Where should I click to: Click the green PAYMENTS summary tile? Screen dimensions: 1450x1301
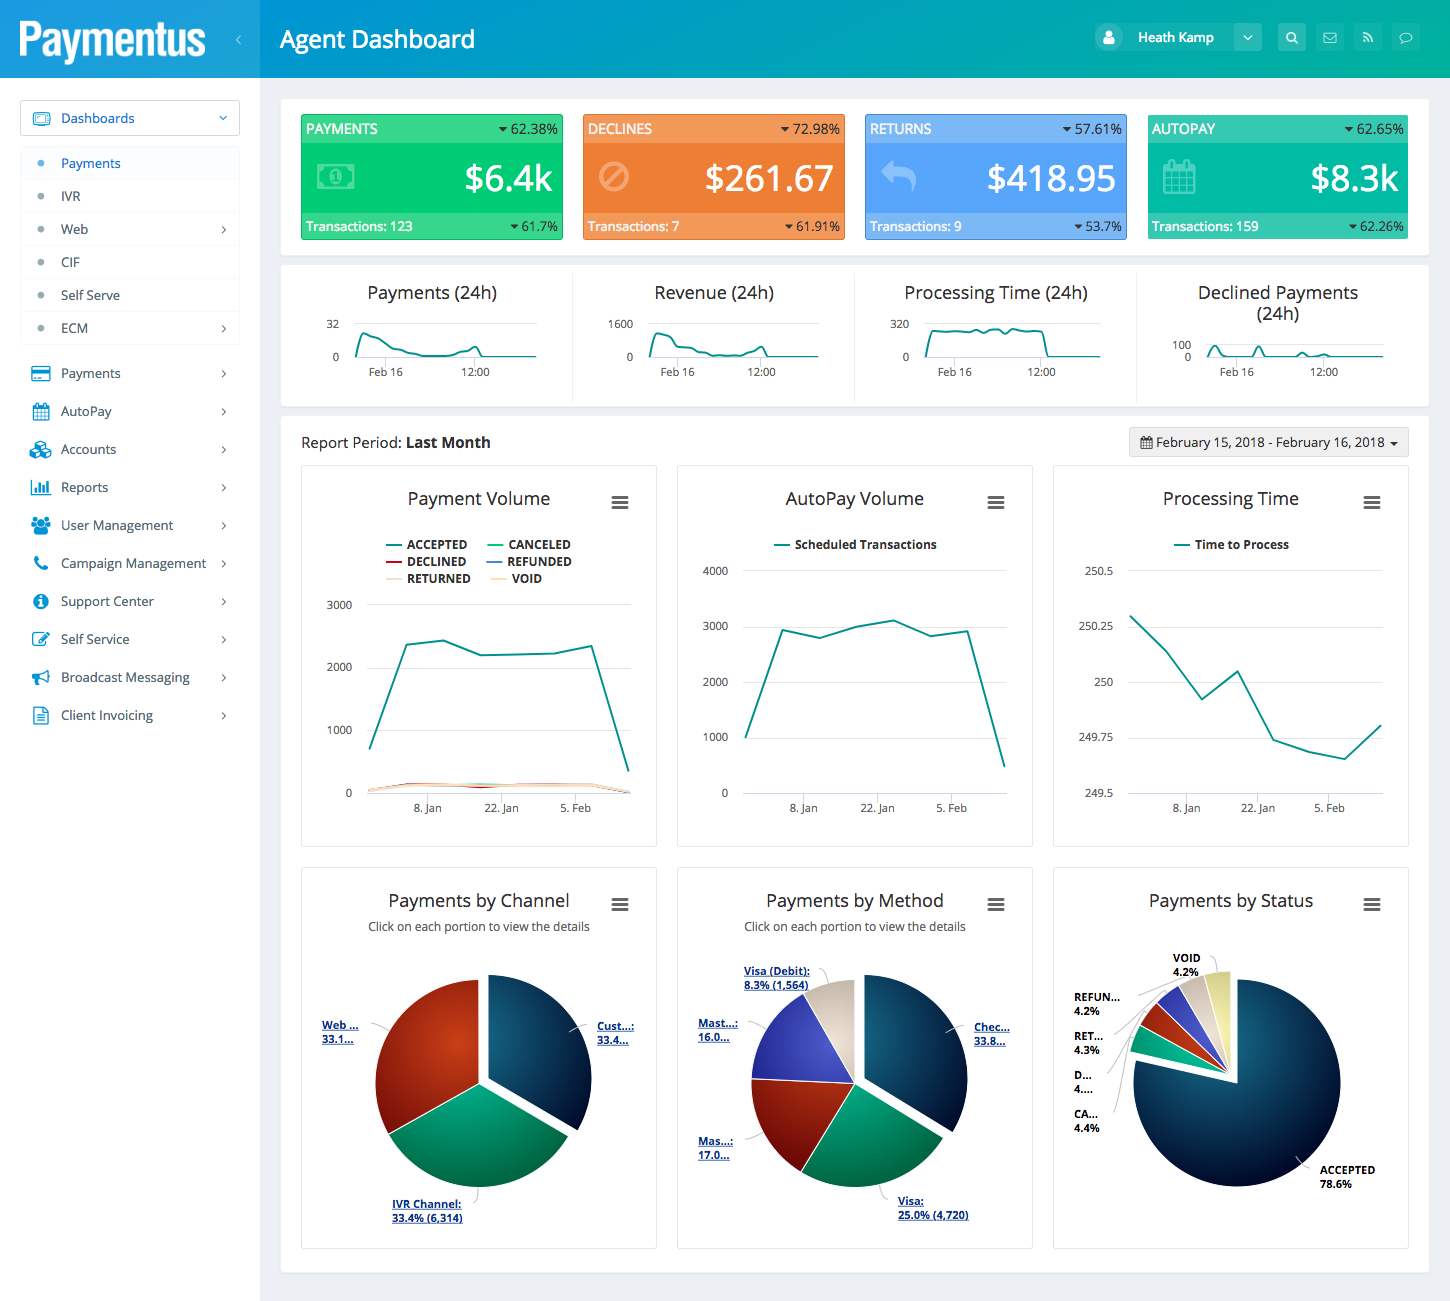click(x=431, y=177)
